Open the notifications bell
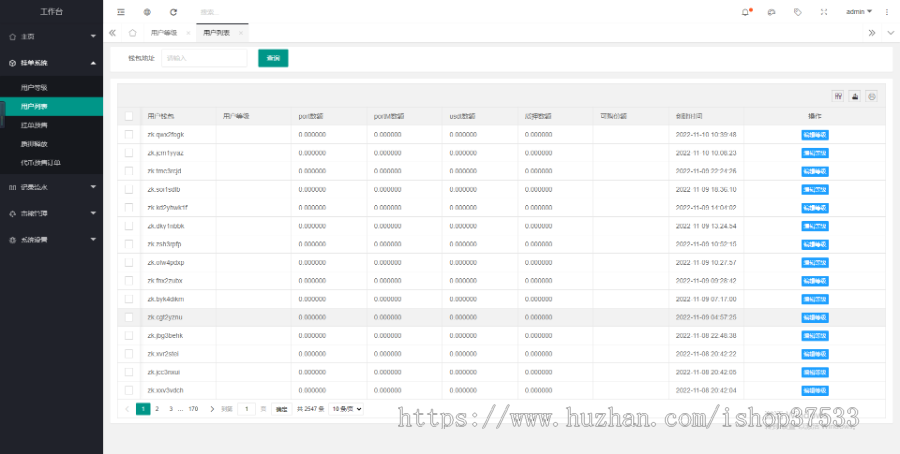Image resolution: width=900 pixels, height=454 pixels. point(746,12)
